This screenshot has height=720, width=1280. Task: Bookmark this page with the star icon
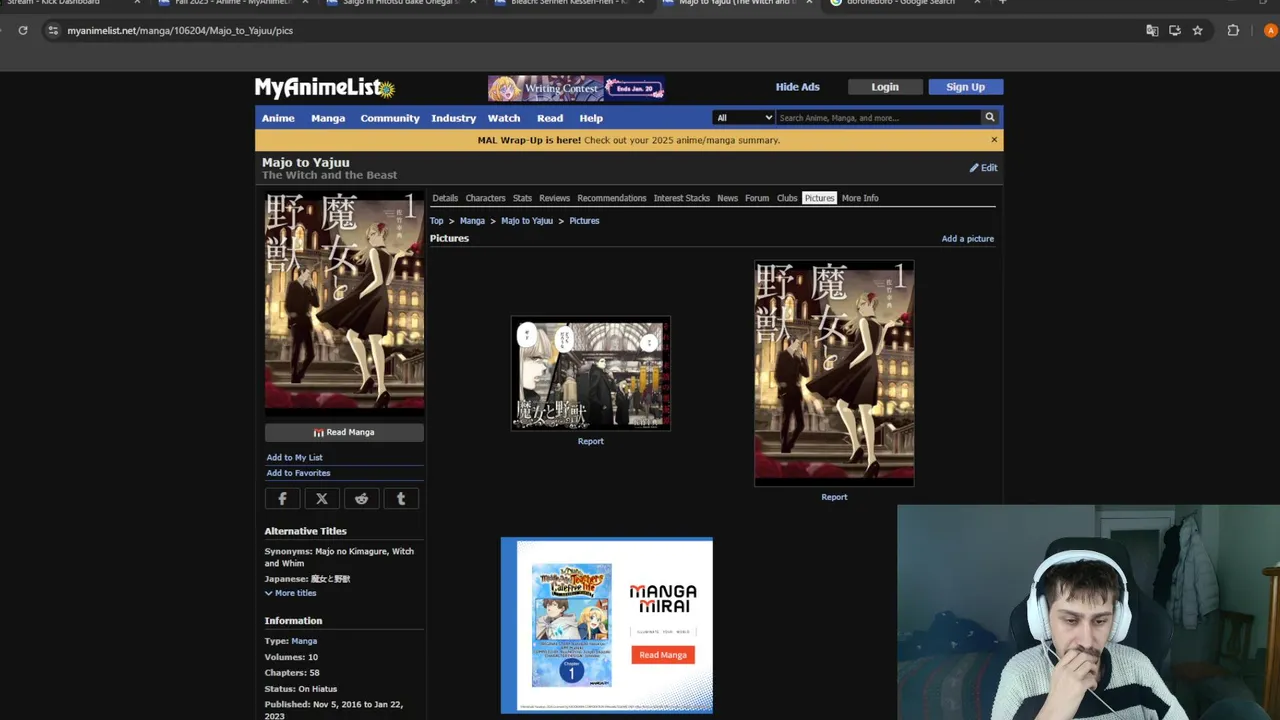coord(1197,30)
